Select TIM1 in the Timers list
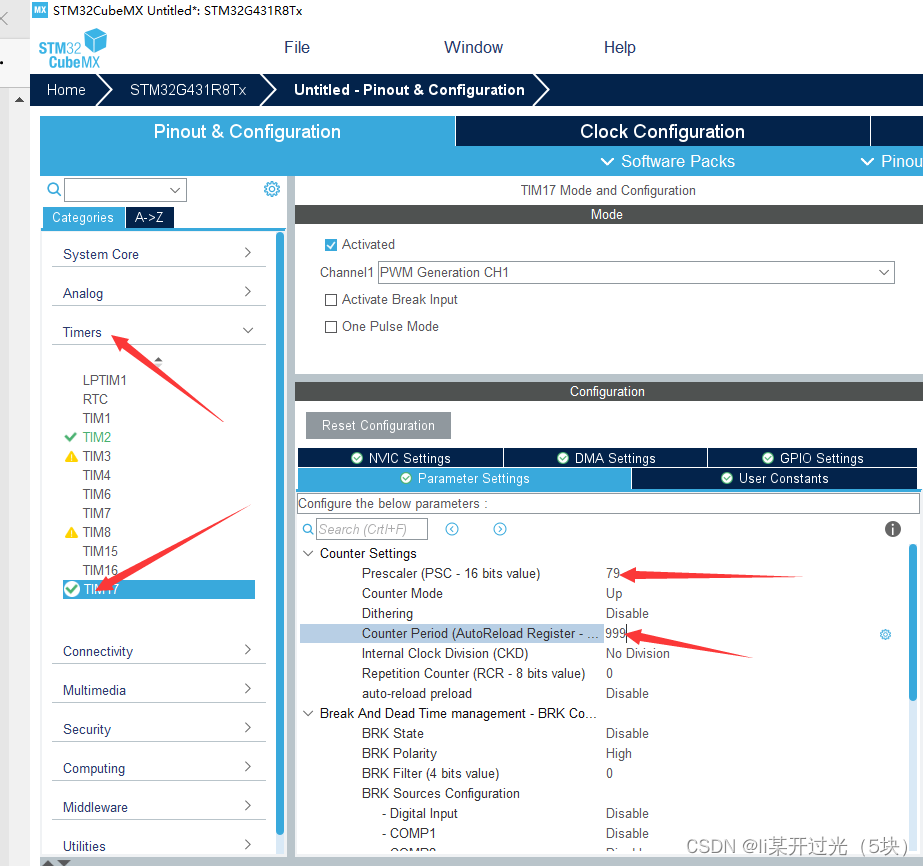The height and width of the screenshot is (866, 923). click(x=97, y=418)
